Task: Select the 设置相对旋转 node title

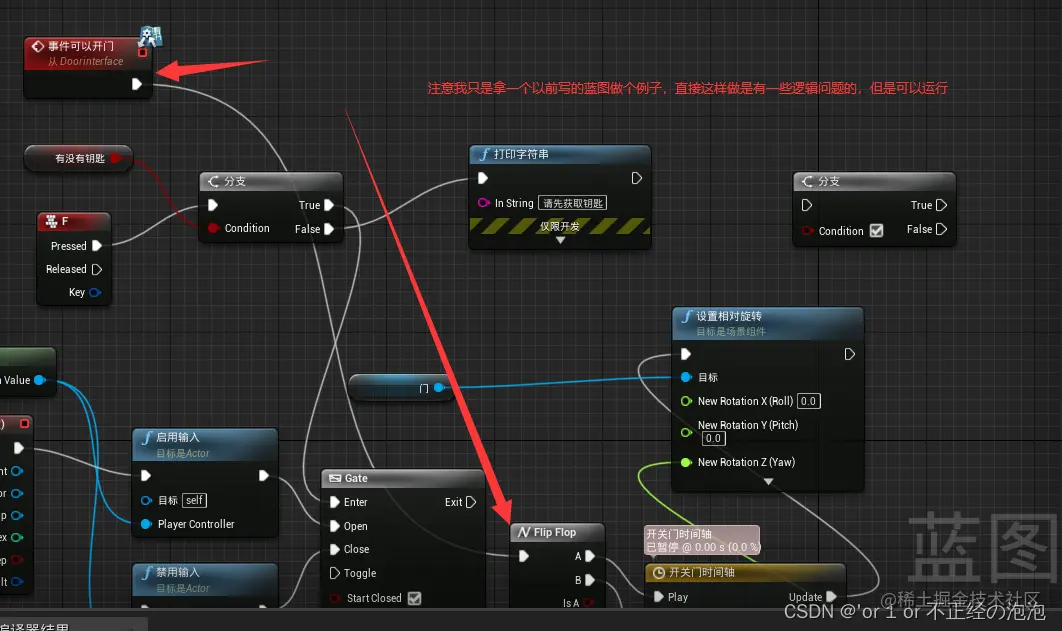Action: tap(729, 316)
